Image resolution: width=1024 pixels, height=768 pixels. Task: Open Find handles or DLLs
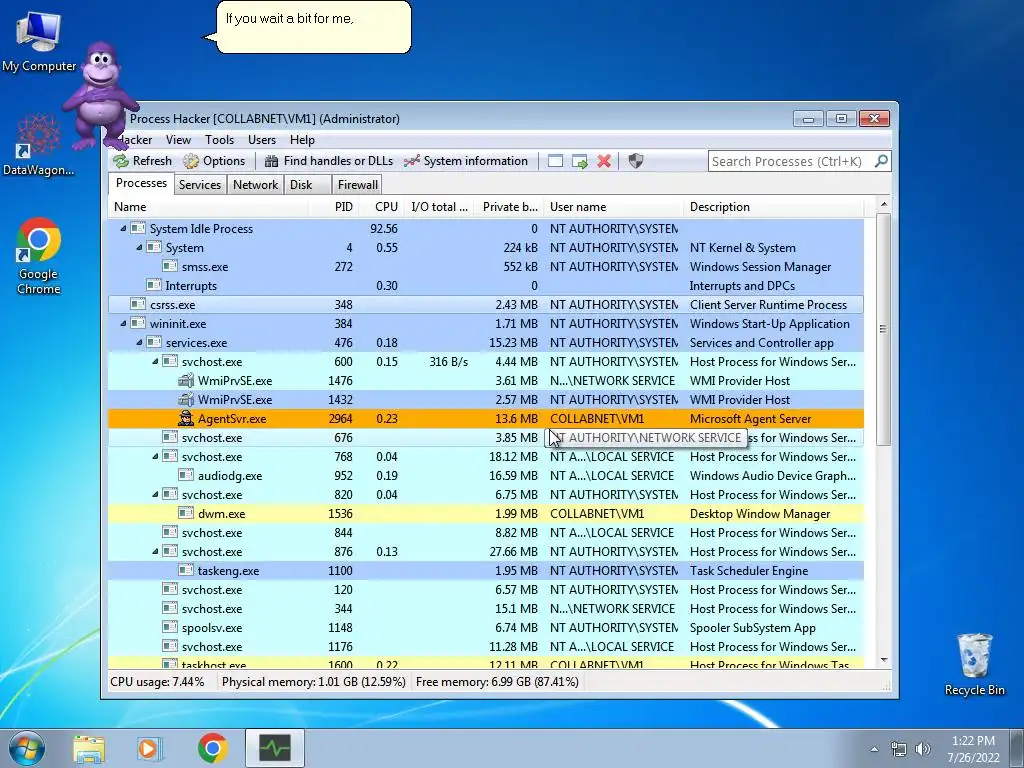328,161
